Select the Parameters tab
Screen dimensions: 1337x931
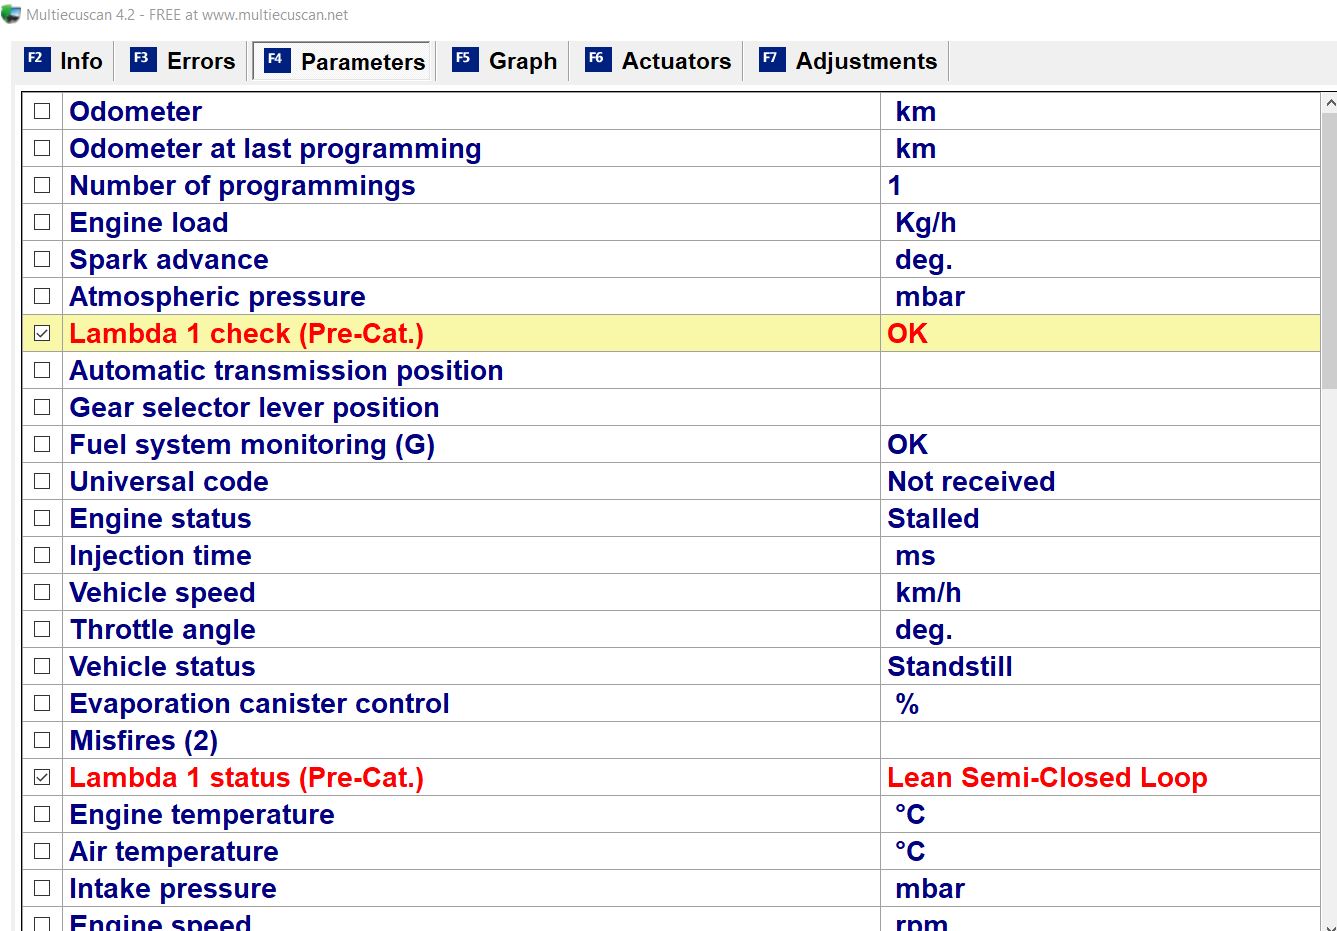tap(343, 61)
